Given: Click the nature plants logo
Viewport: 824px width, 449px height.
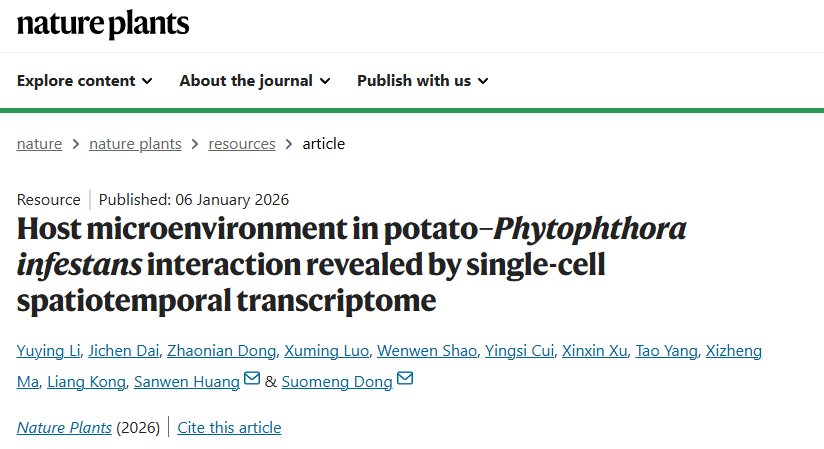Looking at the screenshot, I should tap(103, 25).
